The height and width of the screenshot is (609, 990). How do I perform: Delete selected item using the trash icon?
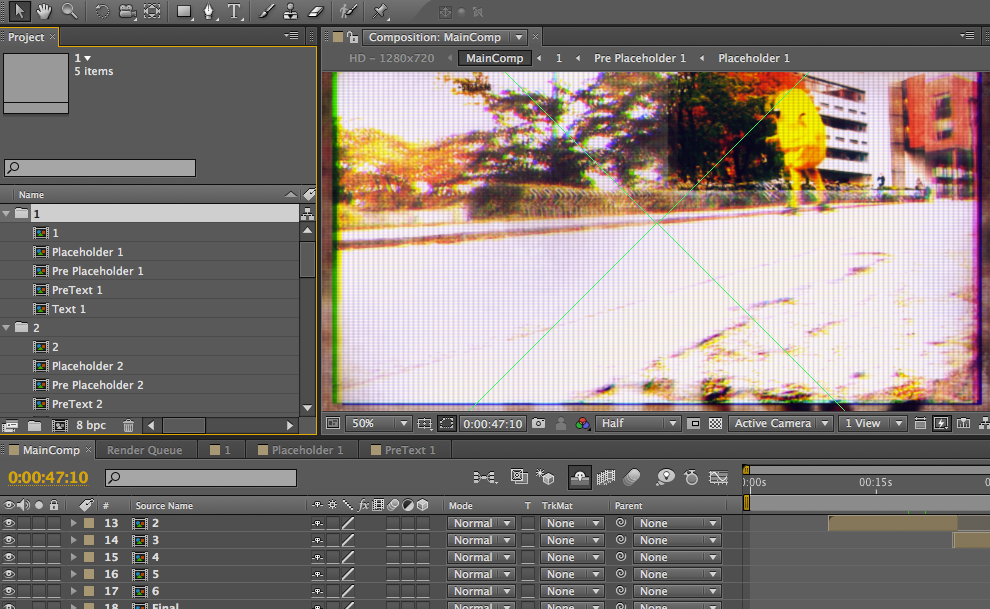128,426
